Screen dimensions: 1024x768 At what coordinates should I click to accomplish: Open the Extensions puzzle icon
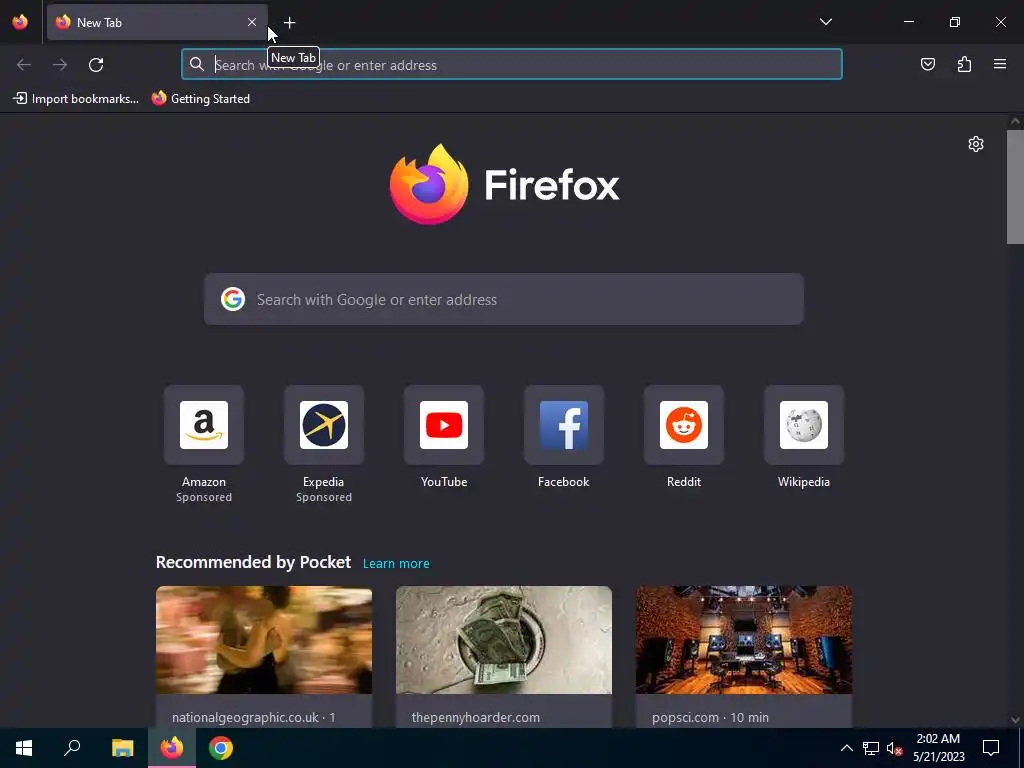964,65
